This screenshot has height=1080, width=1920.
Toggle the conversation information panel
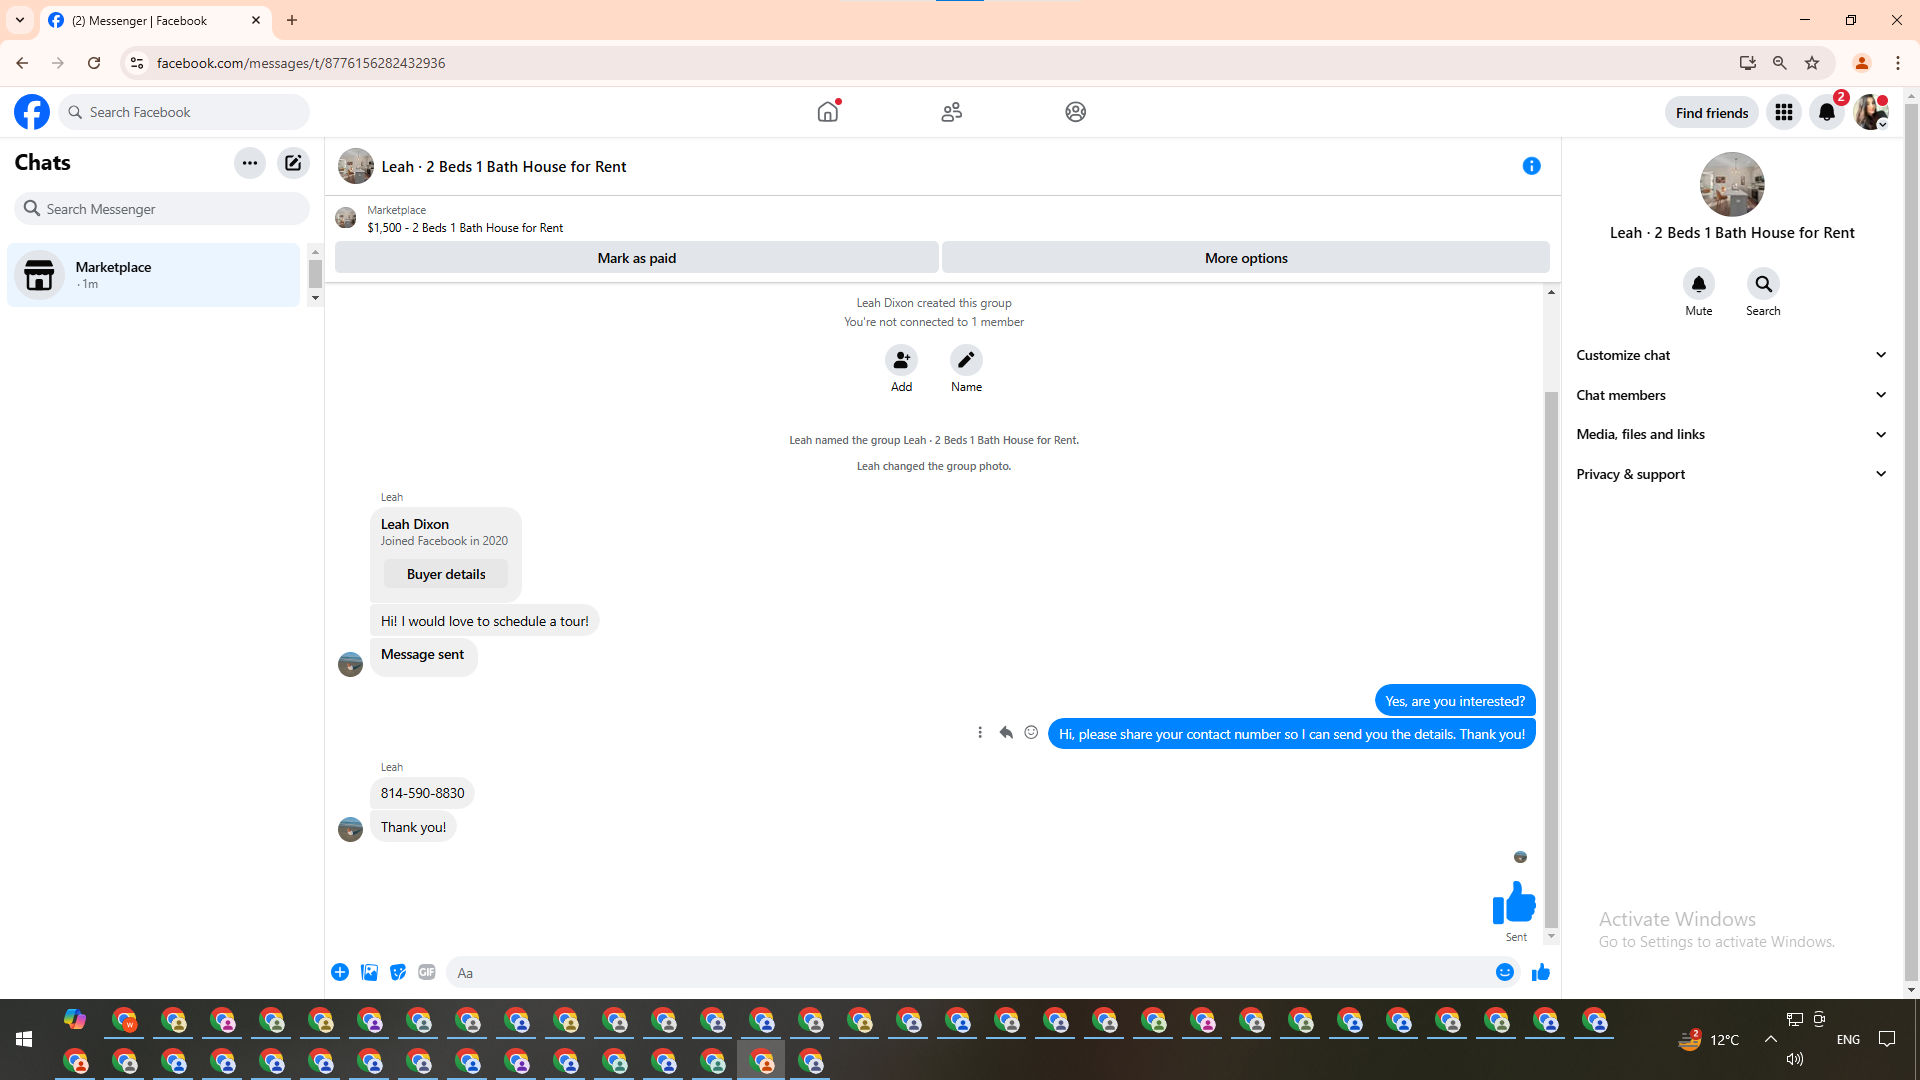tap(1531, 166)
